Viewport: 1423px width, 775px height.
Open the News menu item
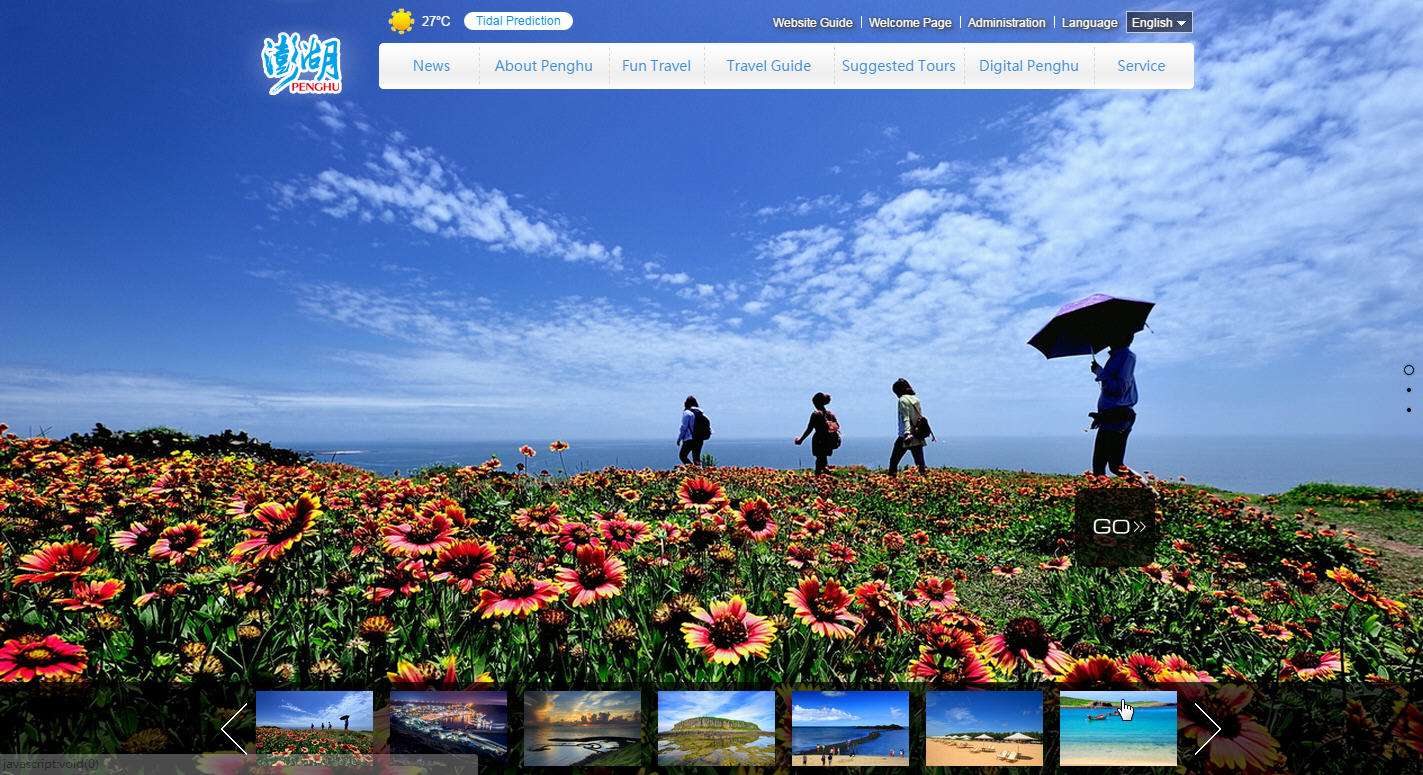click(431, 66)
